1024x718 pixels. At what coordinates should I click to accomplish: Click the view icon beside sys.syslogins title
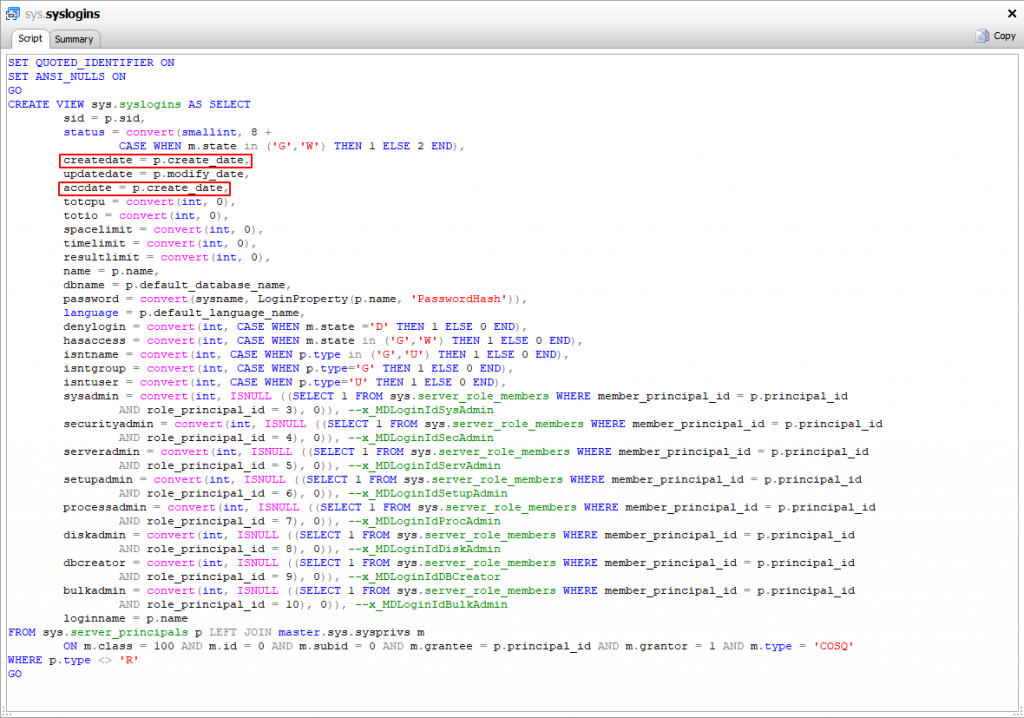coord(12,13)
